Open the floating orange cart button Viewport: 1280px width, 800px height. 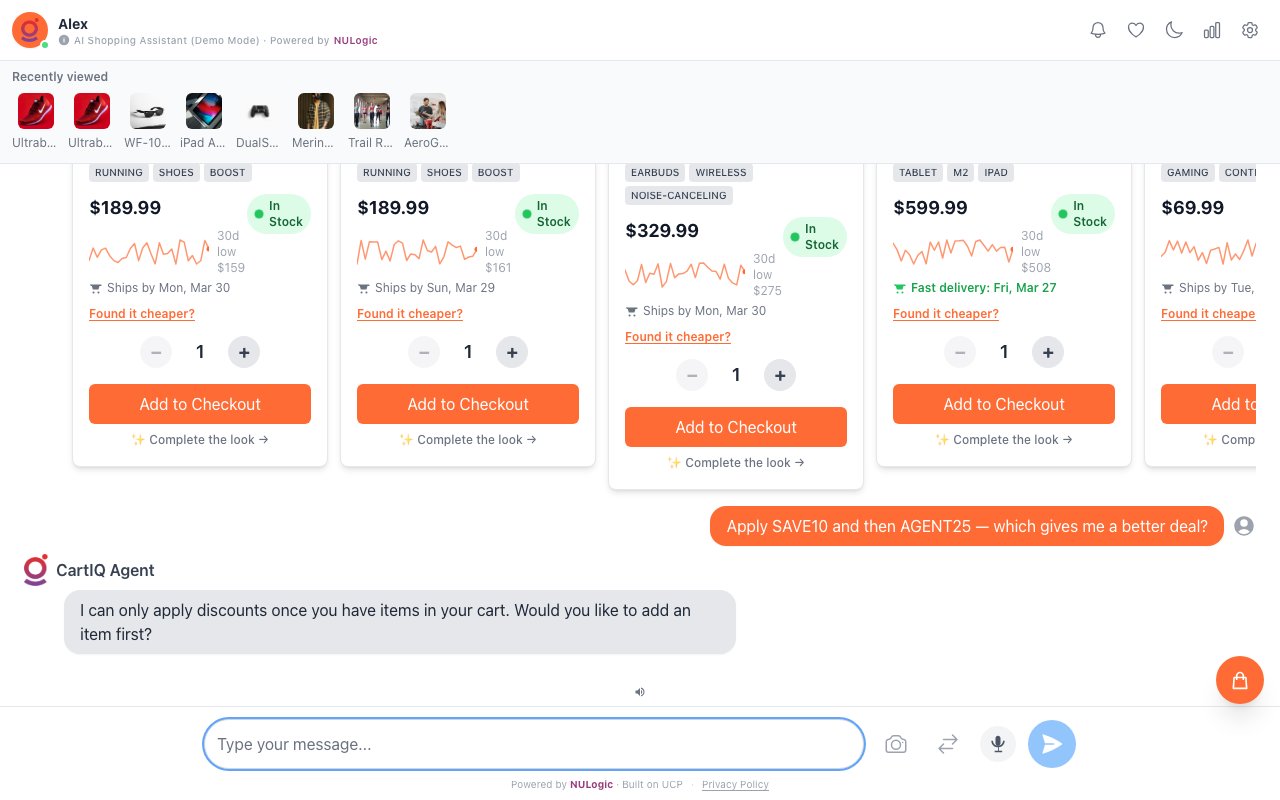coord(1239,680)
